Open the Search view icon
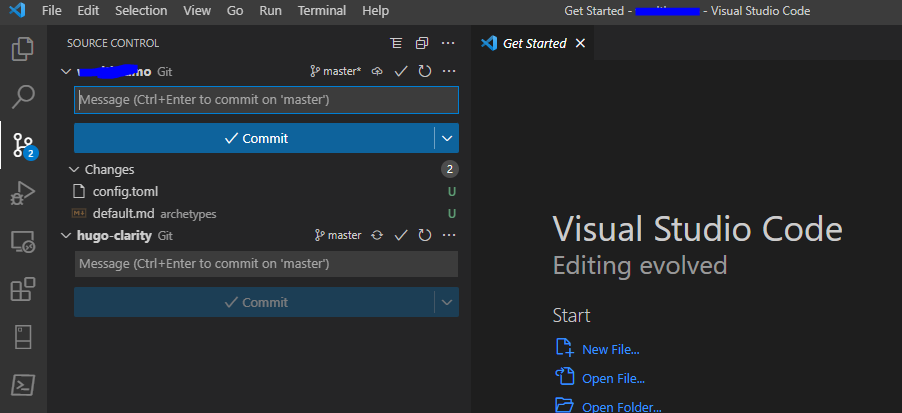This screenshot has width=902, height=413. click(x=23, y=97)
